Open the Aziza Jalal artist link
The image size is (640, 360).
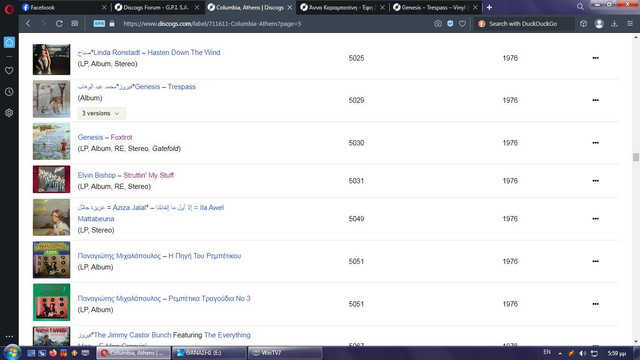tap(129, 207)
